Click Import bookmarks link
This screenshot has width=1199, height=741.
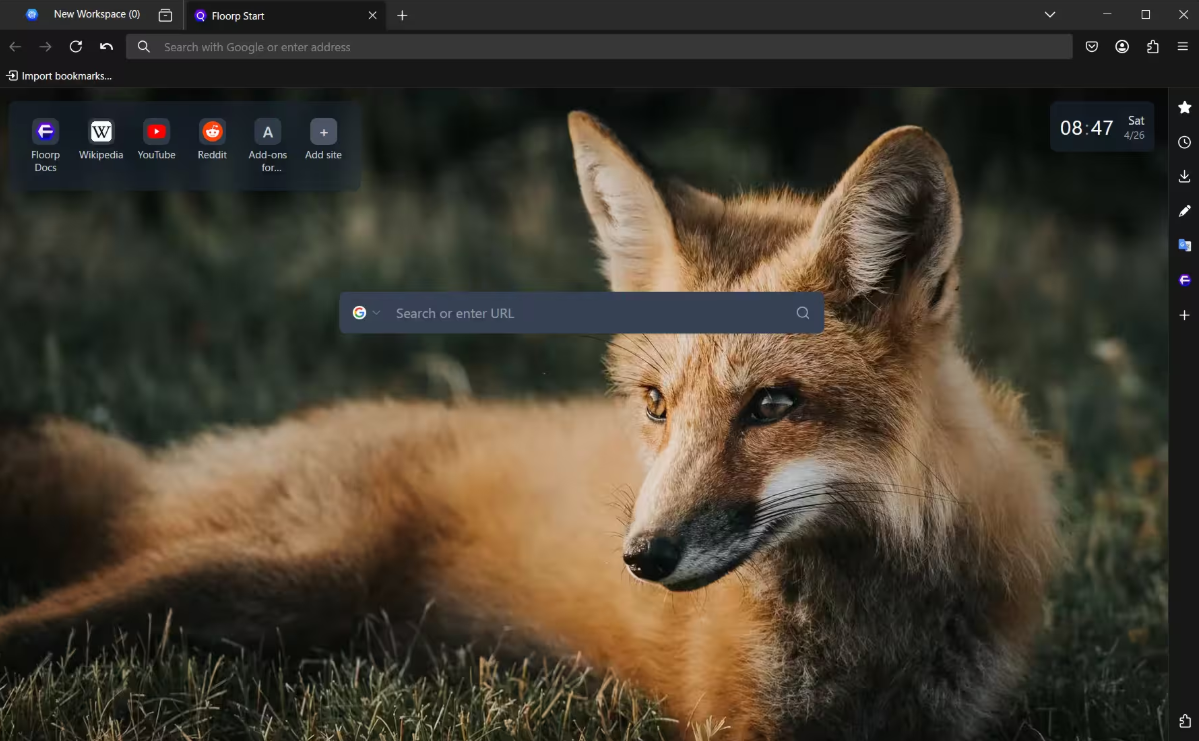[59, 76]
